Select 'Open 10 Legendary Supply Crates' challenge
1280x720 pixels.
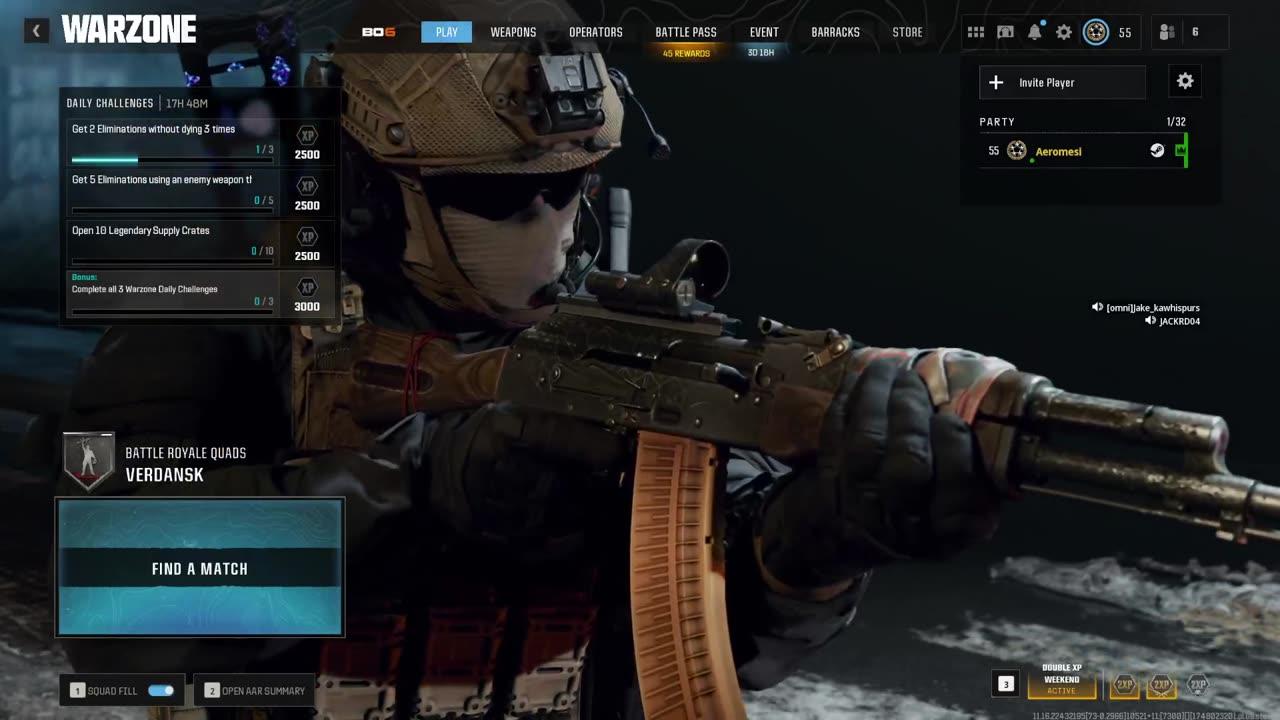pyautogui.click(x=199, y=244)
